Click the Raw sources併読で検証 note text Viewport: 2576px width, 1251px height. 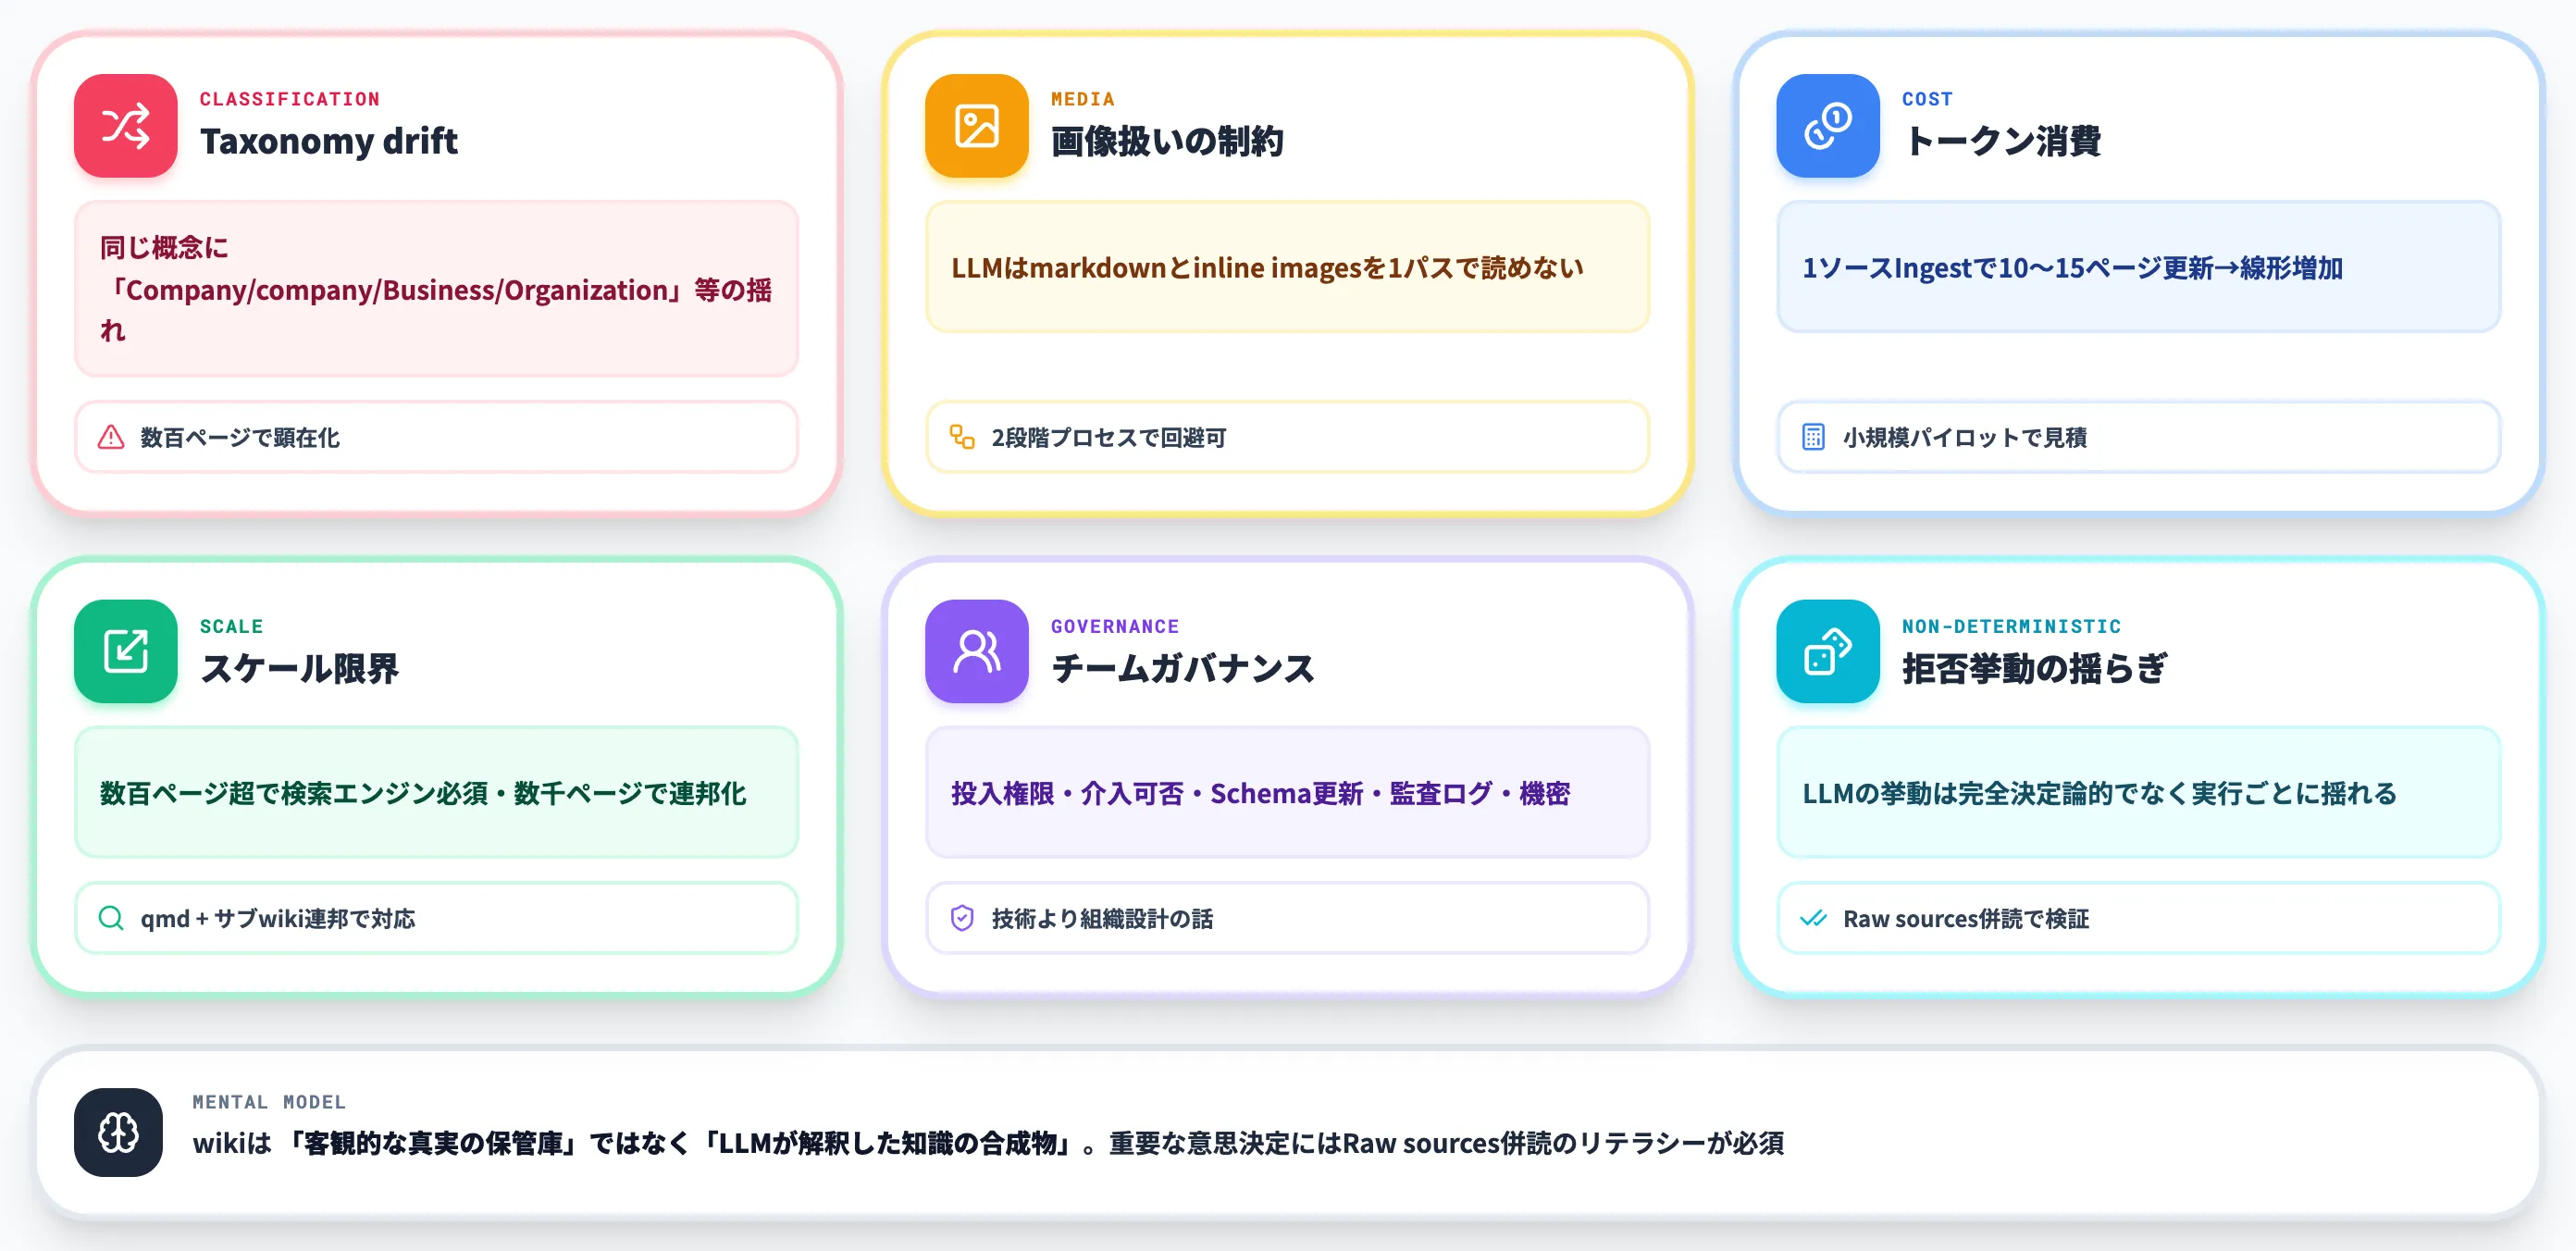[1966, 918]
